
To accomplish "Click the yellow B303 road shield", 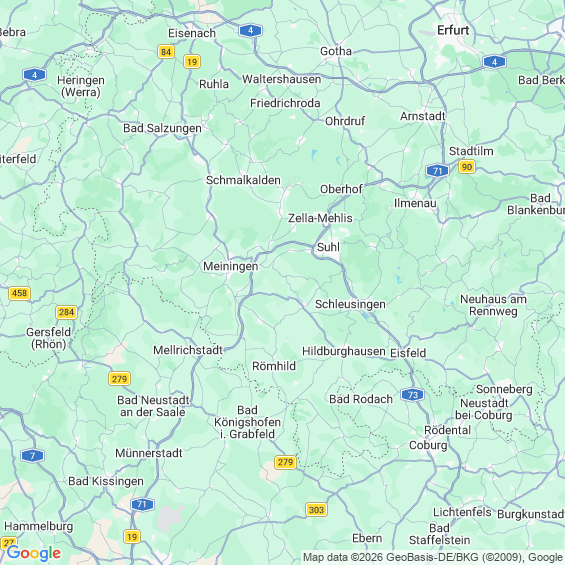I will [316, 510].
